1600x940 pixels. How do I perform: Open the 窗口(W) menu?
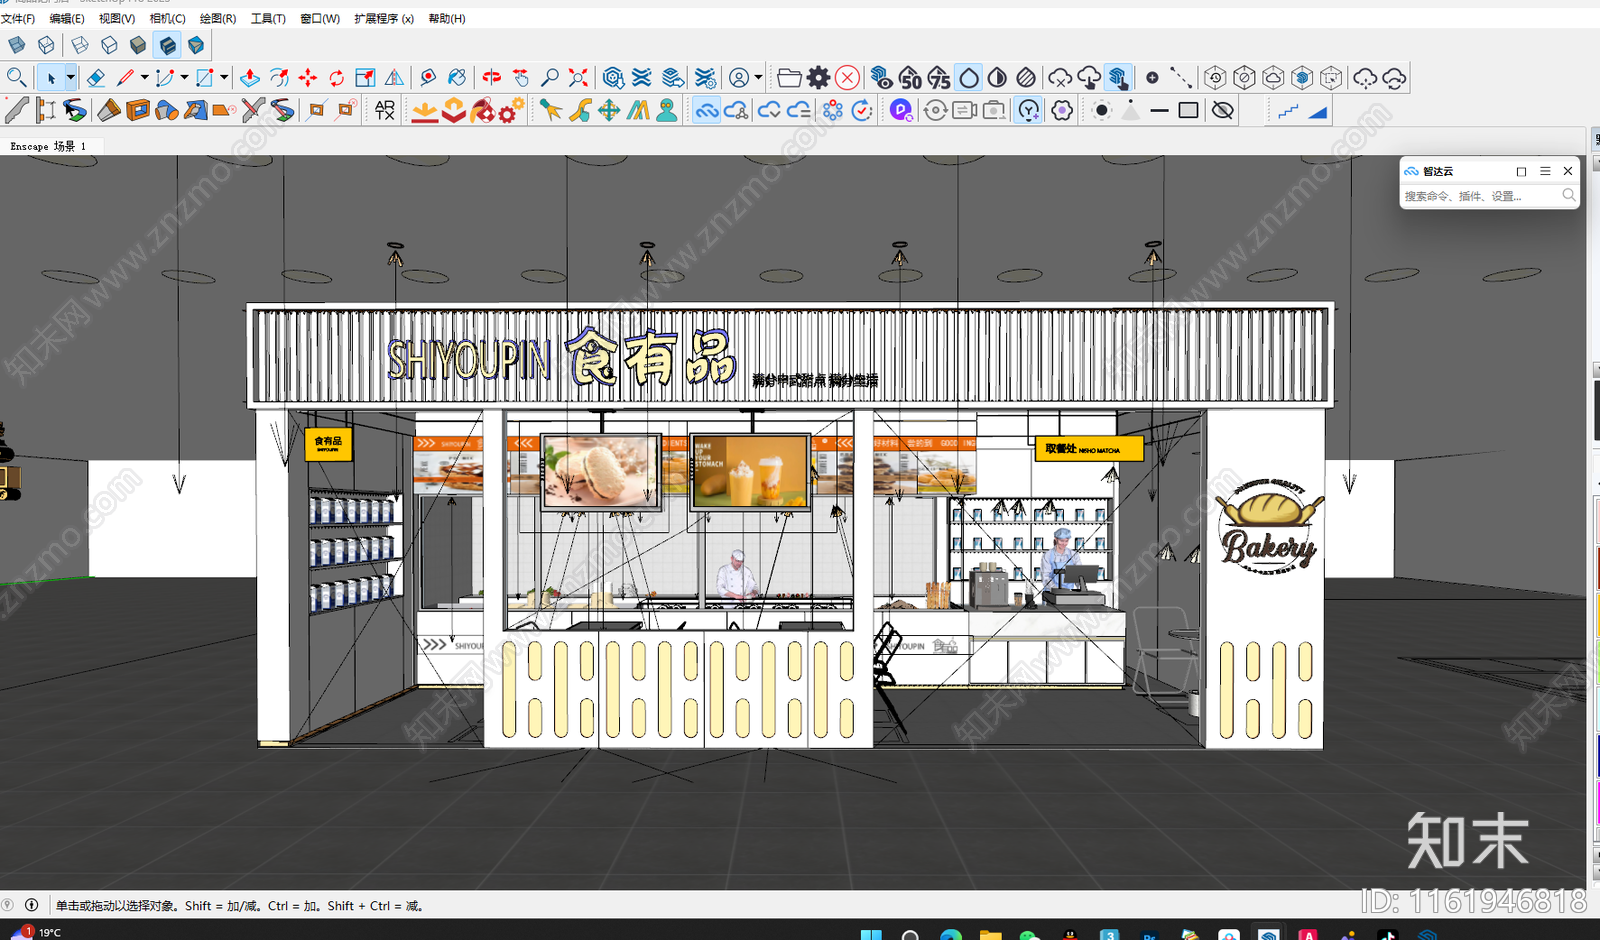coord(320,19)
